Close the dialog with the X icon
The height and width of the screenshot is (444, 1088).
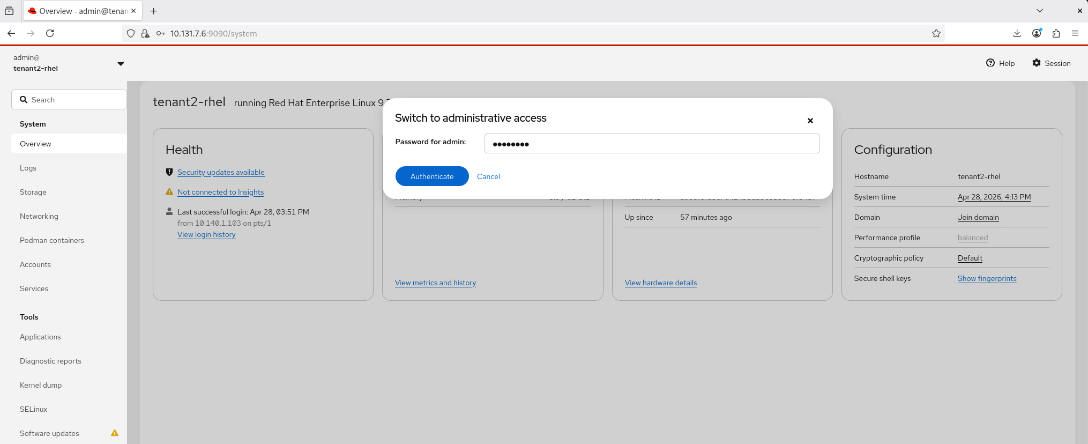(x=810, y=120)
